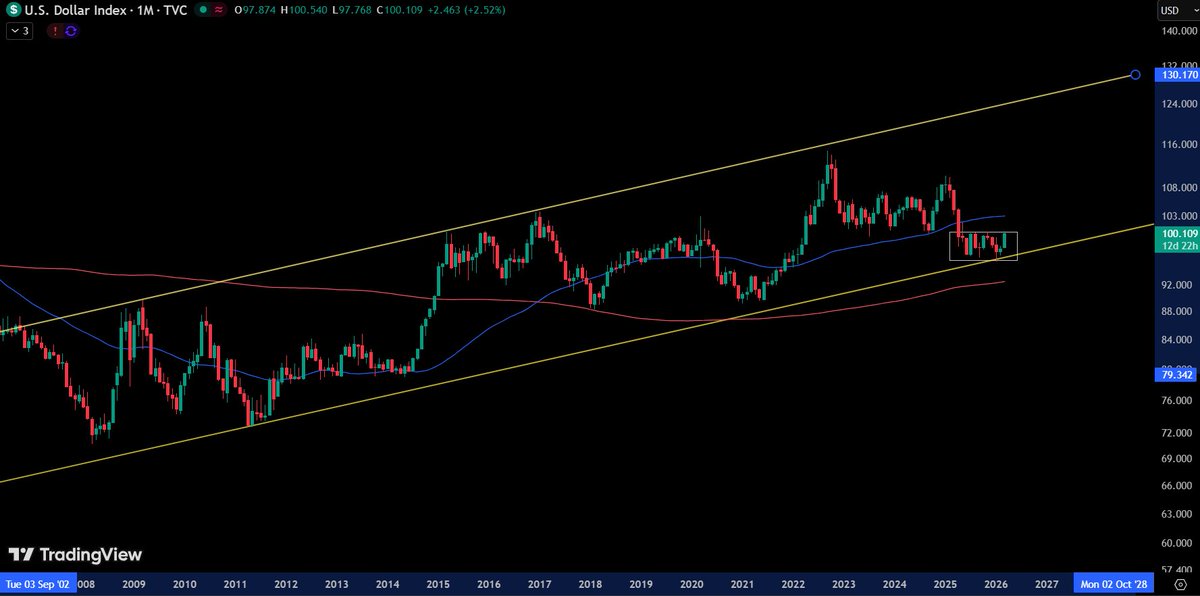Click the 2011 label on time axis

[x=235, y=583]
